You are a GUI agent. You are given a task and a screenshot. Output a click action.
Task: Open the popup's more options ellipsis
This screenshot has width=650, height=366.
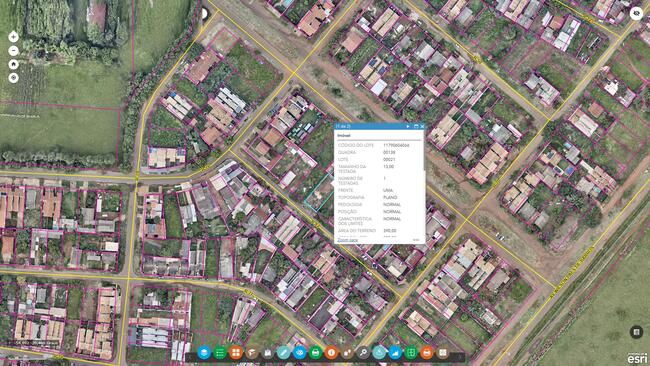[x=416, y=240]
